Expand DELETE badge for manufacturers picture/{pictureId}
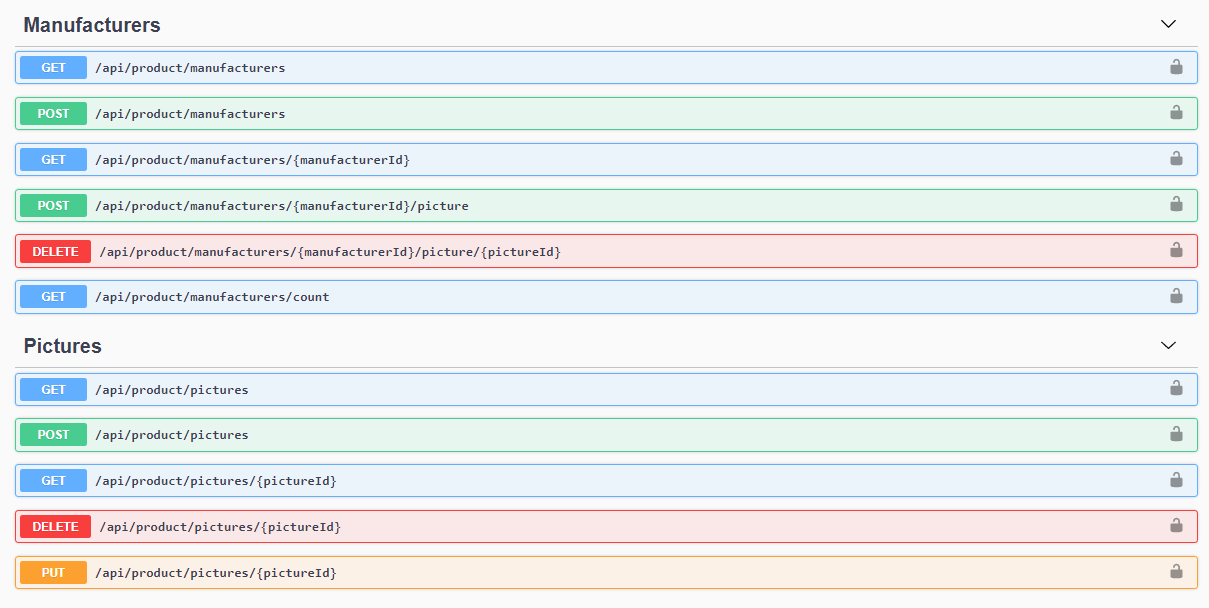The width and height of the screenshot is (1209, 608). (56, 252)
